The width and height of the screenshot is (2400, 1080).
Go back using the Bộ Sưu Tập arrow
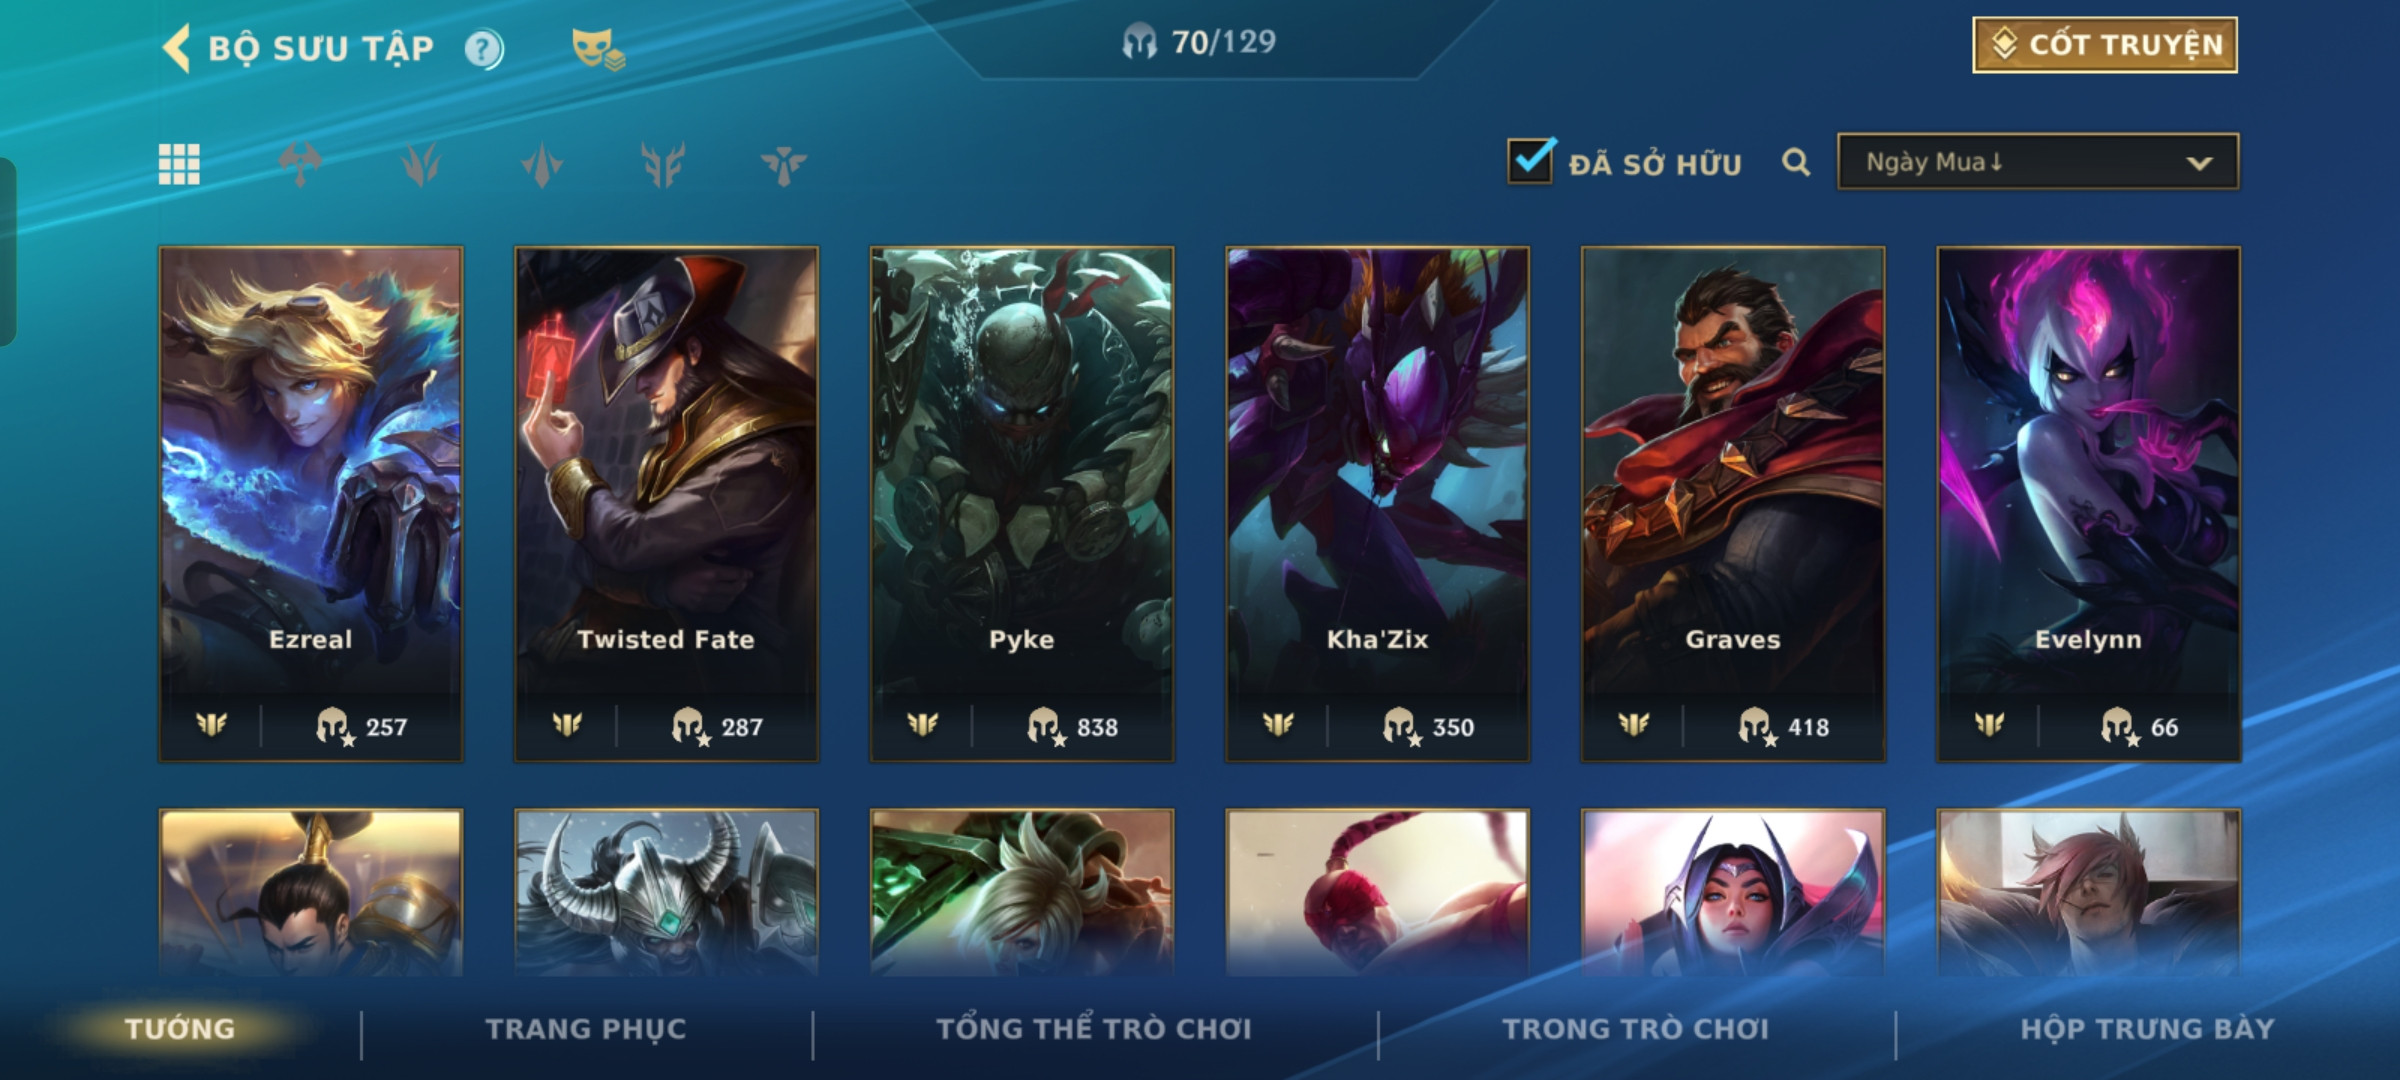pos(176,48)
